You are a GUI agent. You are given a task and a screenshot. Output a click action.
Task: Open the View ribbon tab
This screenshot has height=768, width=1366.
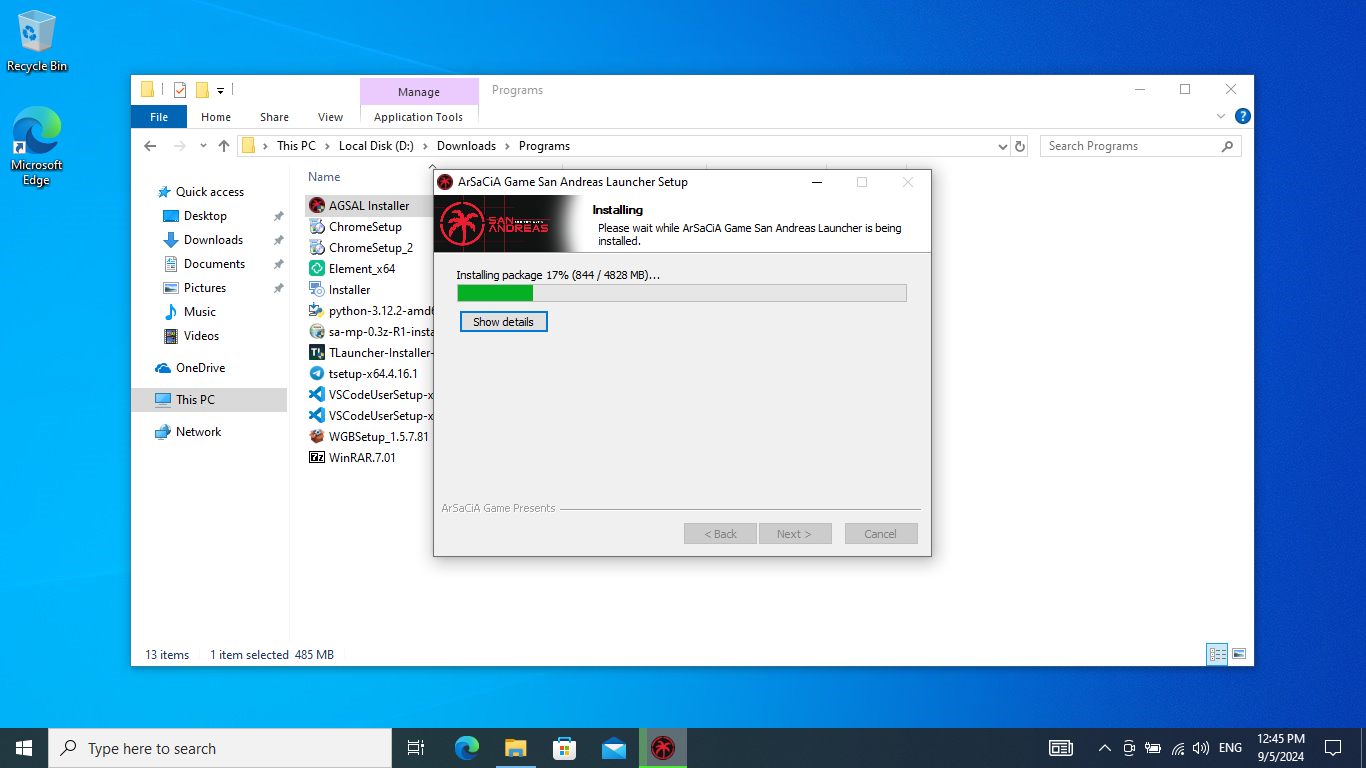coord(330,117)
